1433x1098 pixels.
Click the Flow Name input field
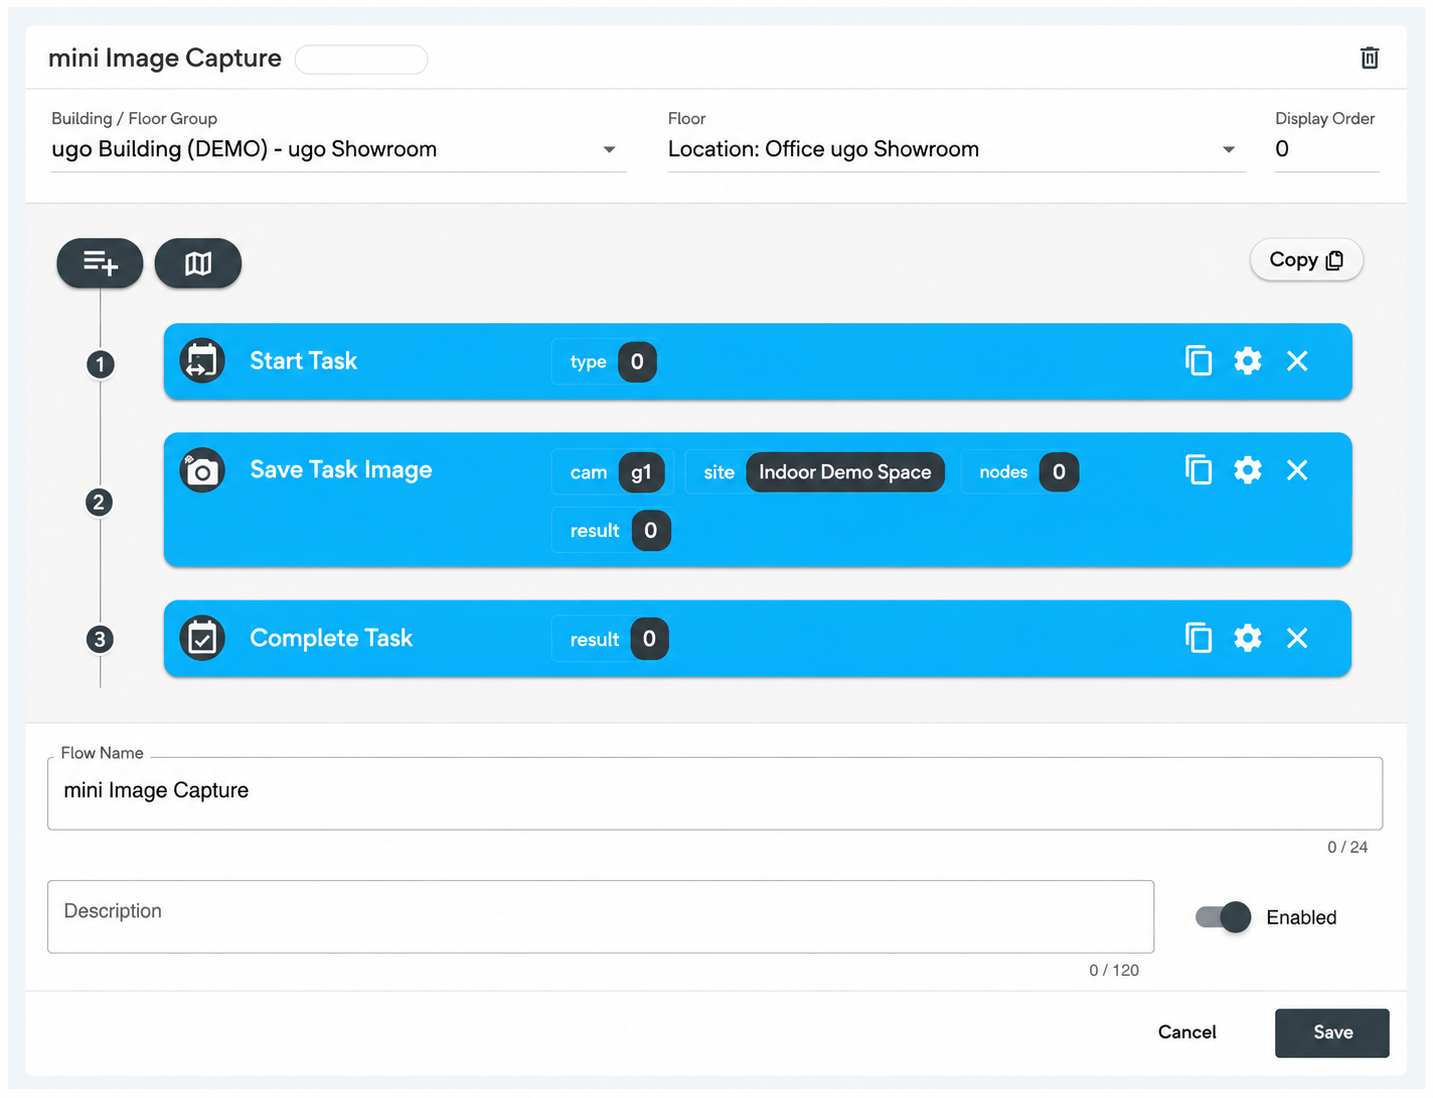coord(715,792)
